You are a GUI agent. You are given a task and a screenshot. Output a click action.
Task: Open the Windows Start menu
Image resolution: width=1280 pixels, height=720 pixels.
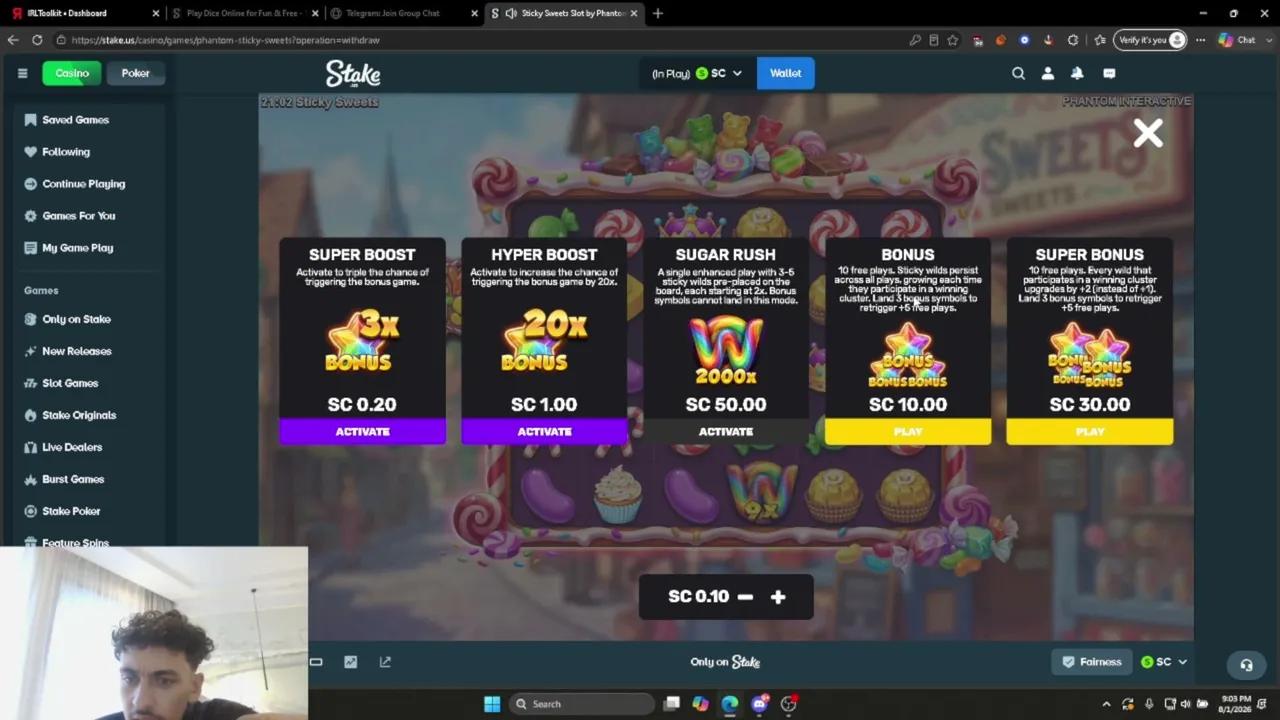[492, 704]
